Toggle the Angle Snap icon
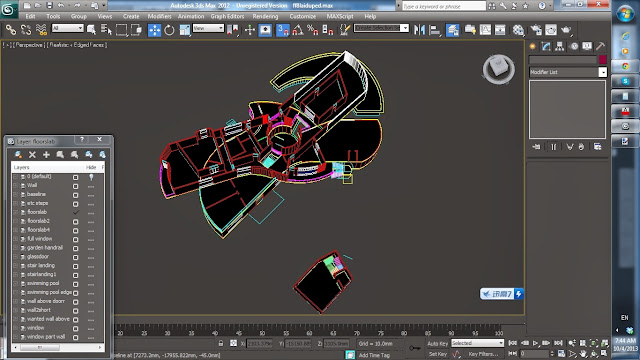Image resolution: width=640 pixels, height=360 pixels. tap(298, 30)
